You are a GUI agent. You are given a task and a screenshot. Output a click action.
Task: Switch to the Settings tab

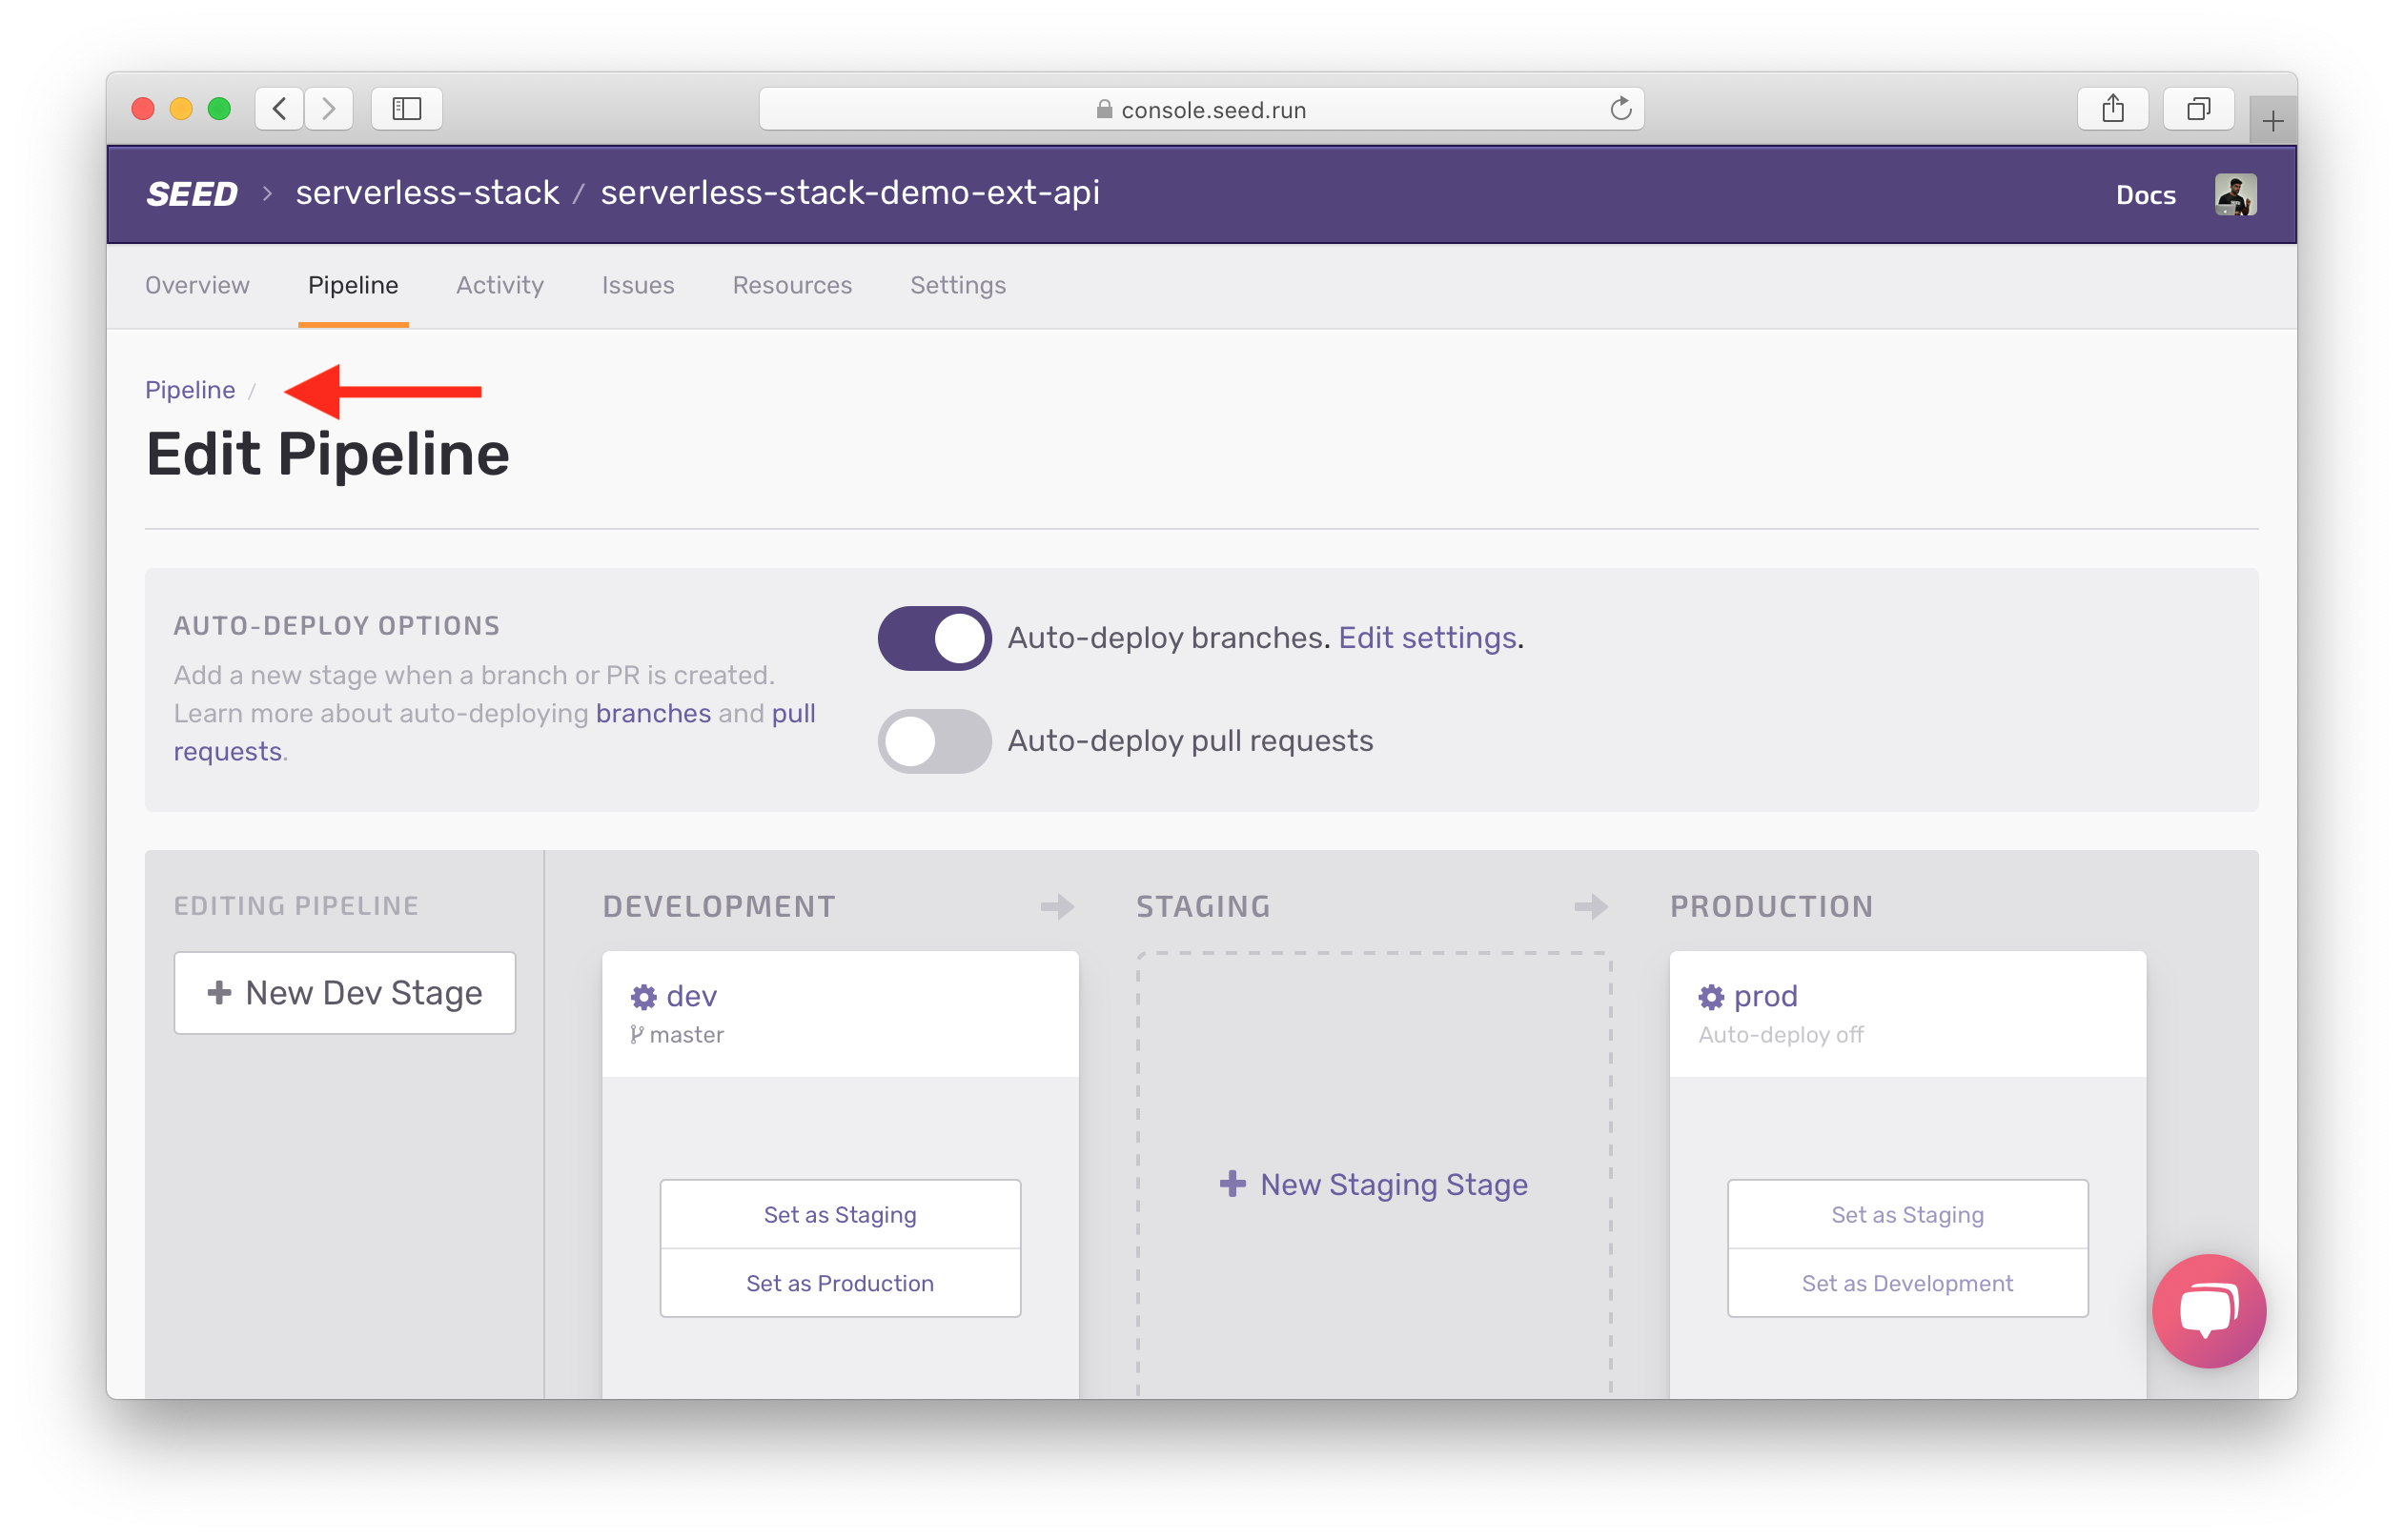tap(958, 284)
